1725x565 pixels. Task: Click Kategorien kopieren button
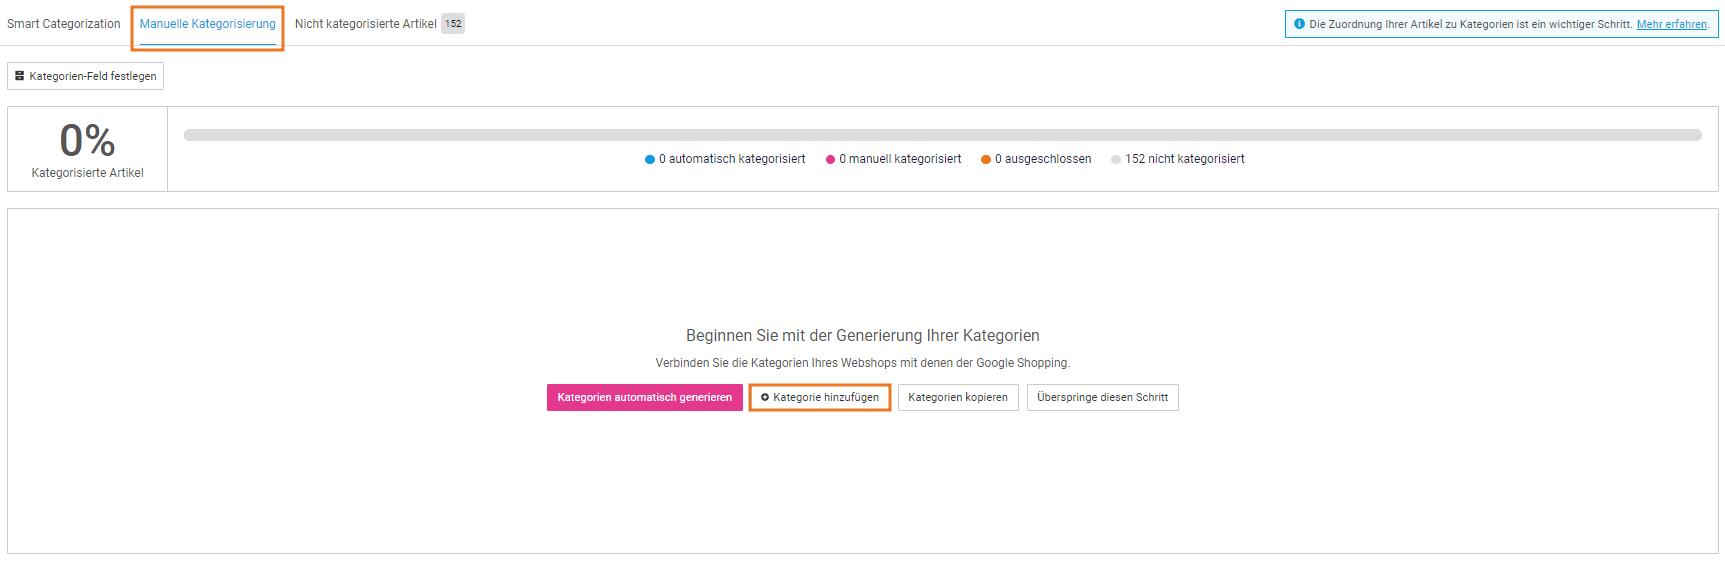958,397
